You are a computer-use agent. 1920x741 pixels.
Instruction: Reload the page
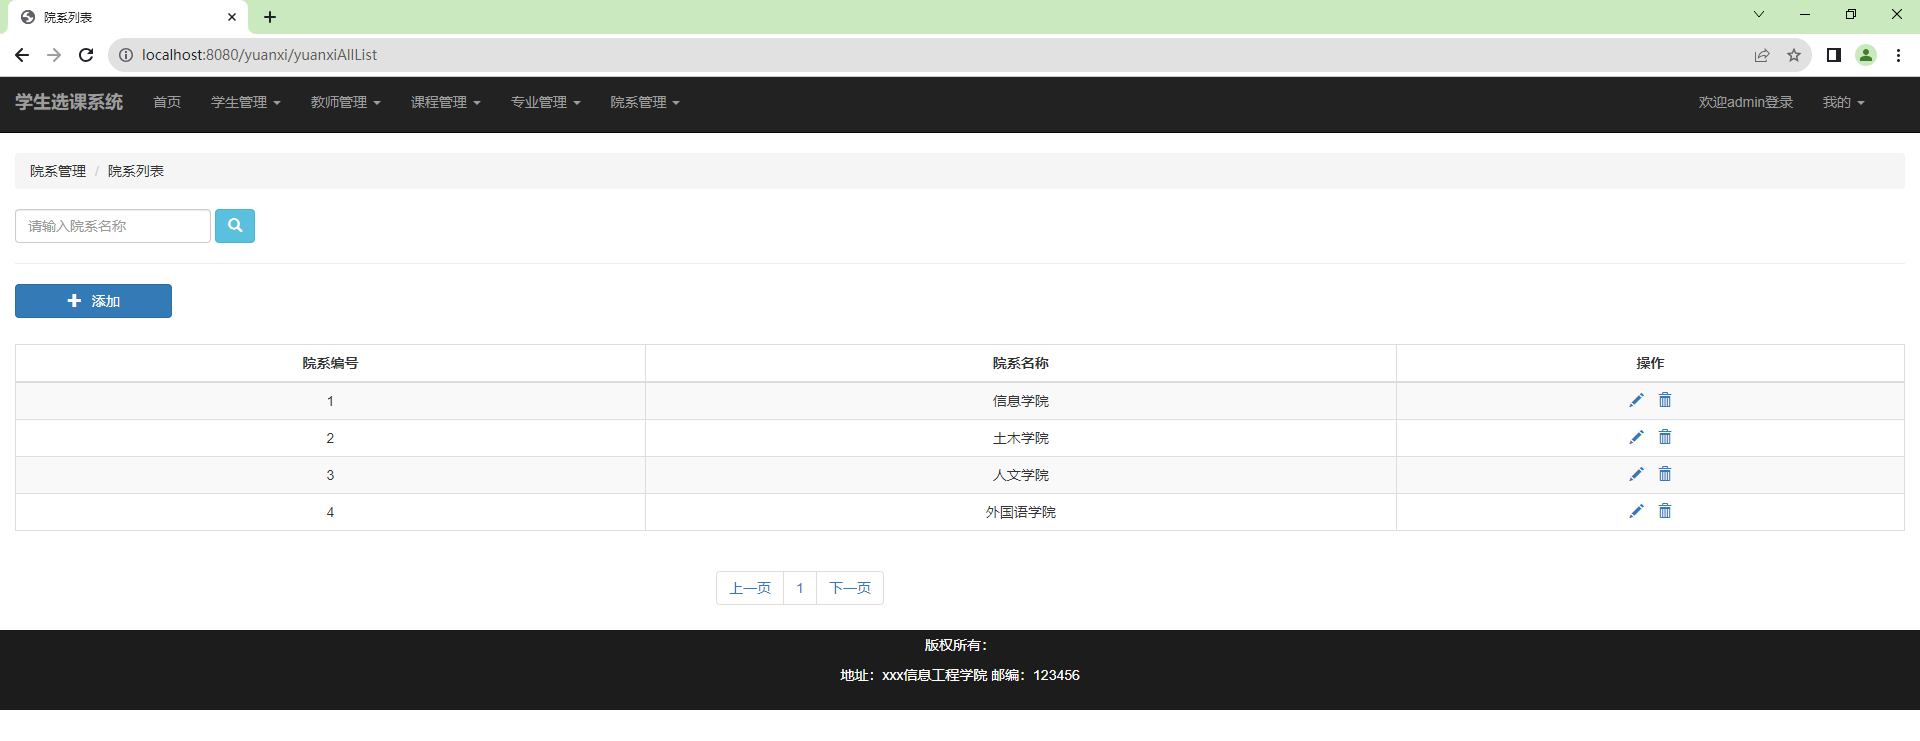86,55
